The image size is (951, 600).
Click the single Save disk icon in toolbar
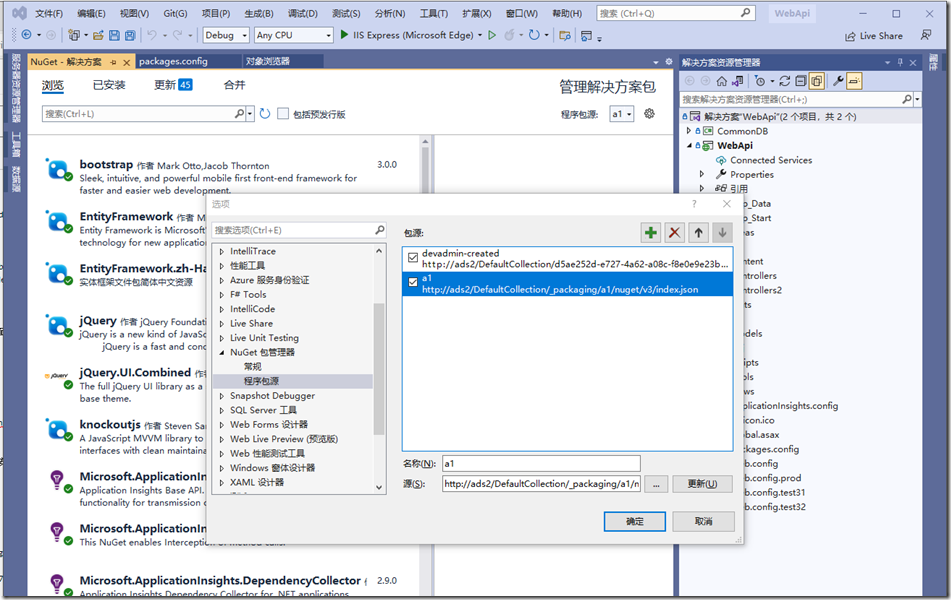click(x=114, y=35)
